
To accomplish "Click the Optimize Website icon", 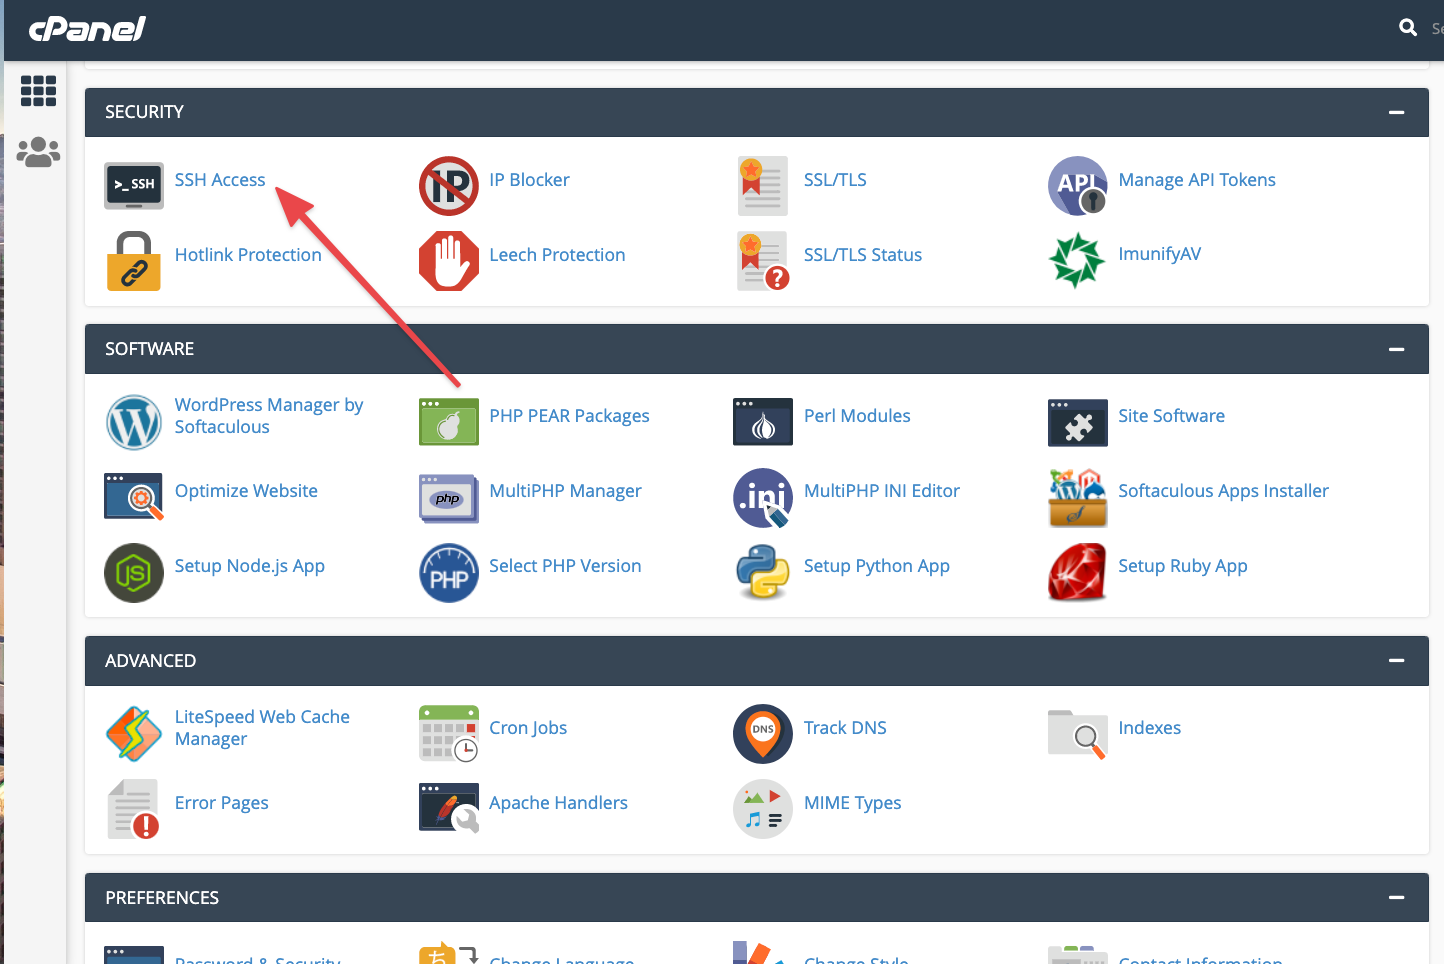I will pos(134,497).
